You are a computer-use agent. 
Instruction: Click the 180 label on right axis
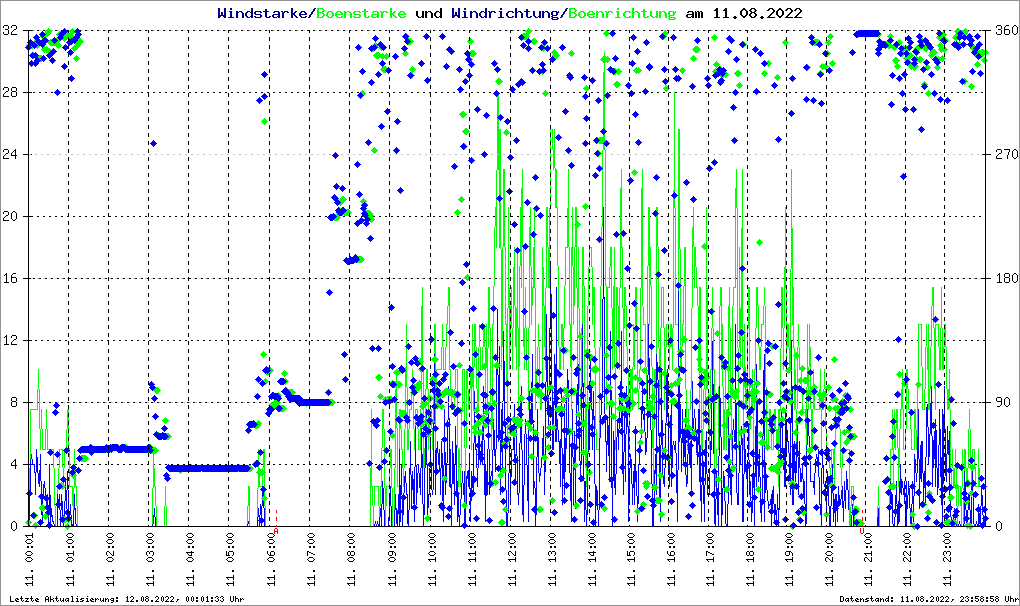pos(1004,278)
